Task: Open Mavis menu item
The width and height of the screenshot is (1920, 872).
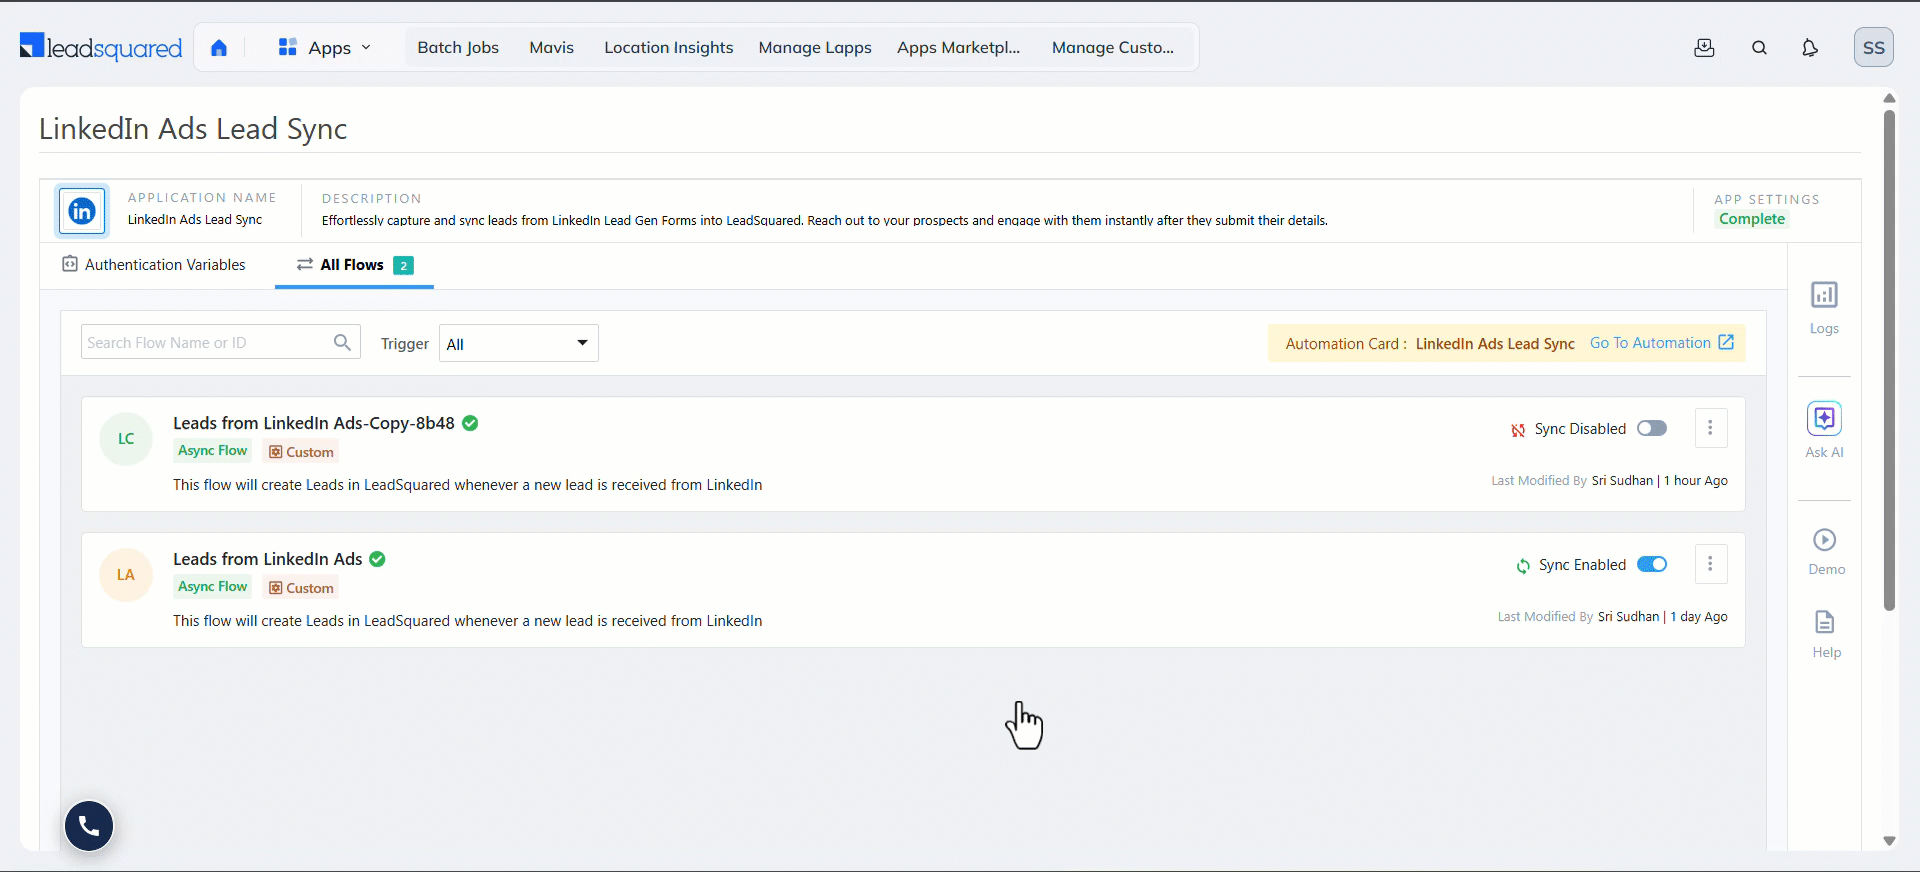Action: (551, 48)
